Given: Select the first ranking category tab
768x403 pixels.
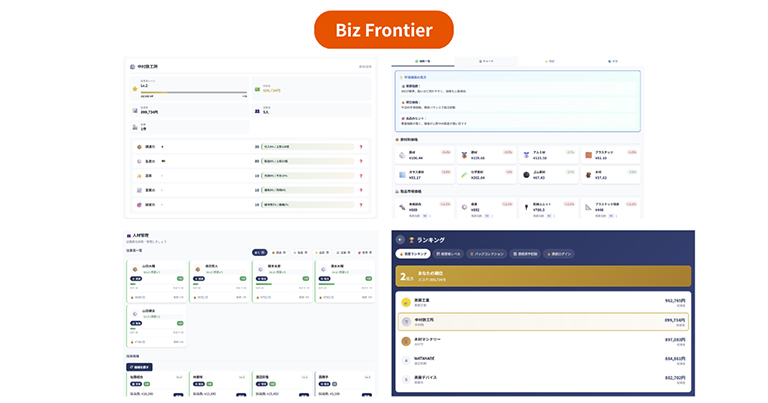Looking at the screenshot, I should [413, 254].
